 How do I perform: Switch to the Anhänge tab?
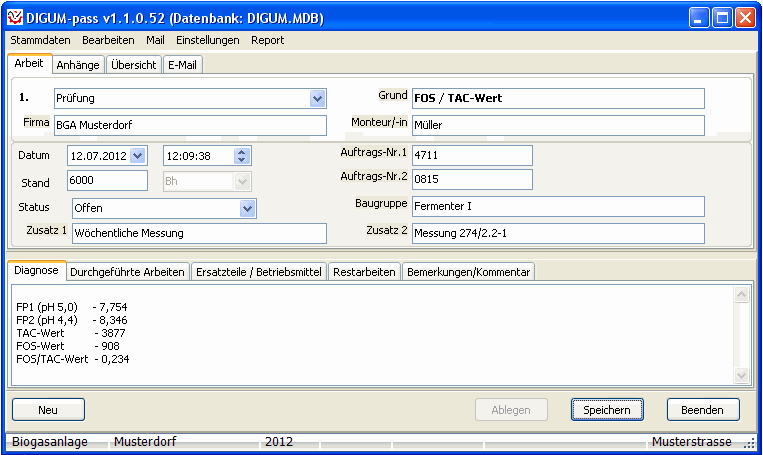coord(78,64)
